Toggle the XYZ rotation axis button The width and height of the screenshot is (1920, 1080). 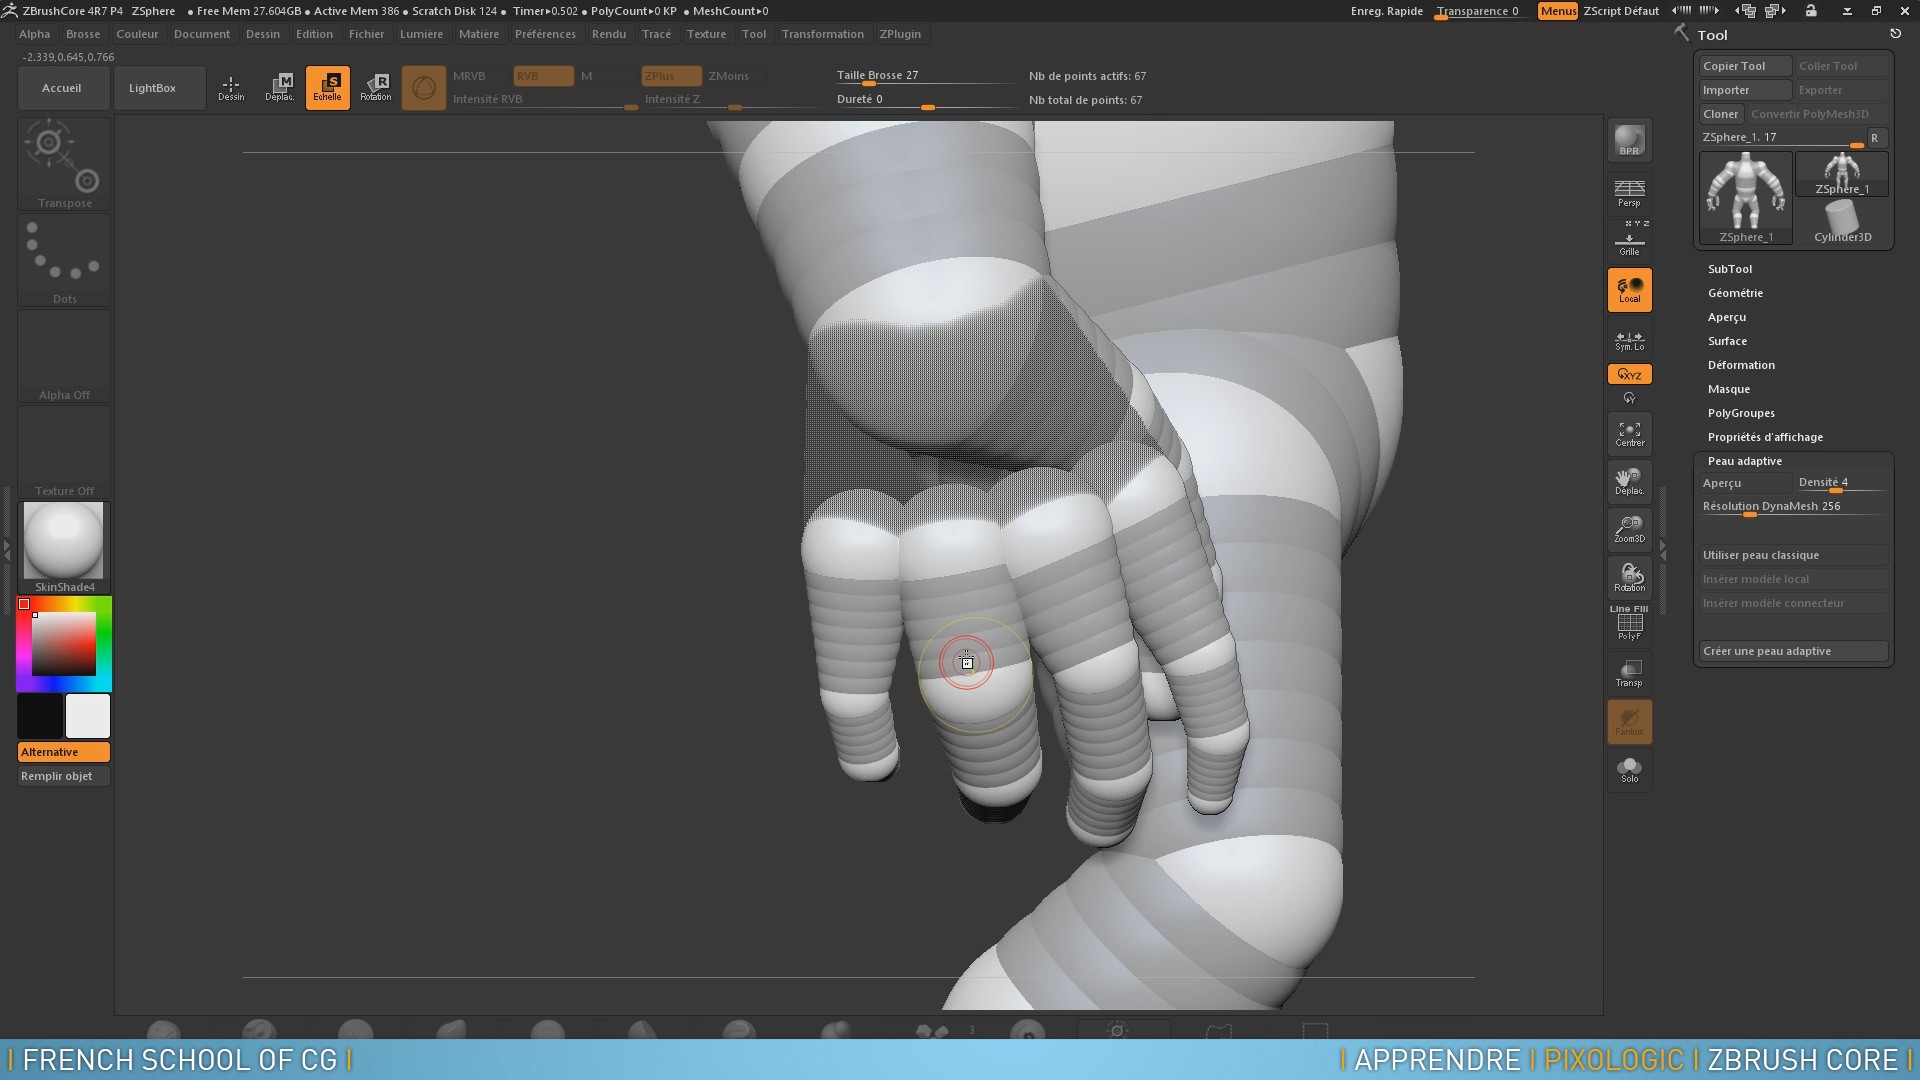tap(1629, 374)
